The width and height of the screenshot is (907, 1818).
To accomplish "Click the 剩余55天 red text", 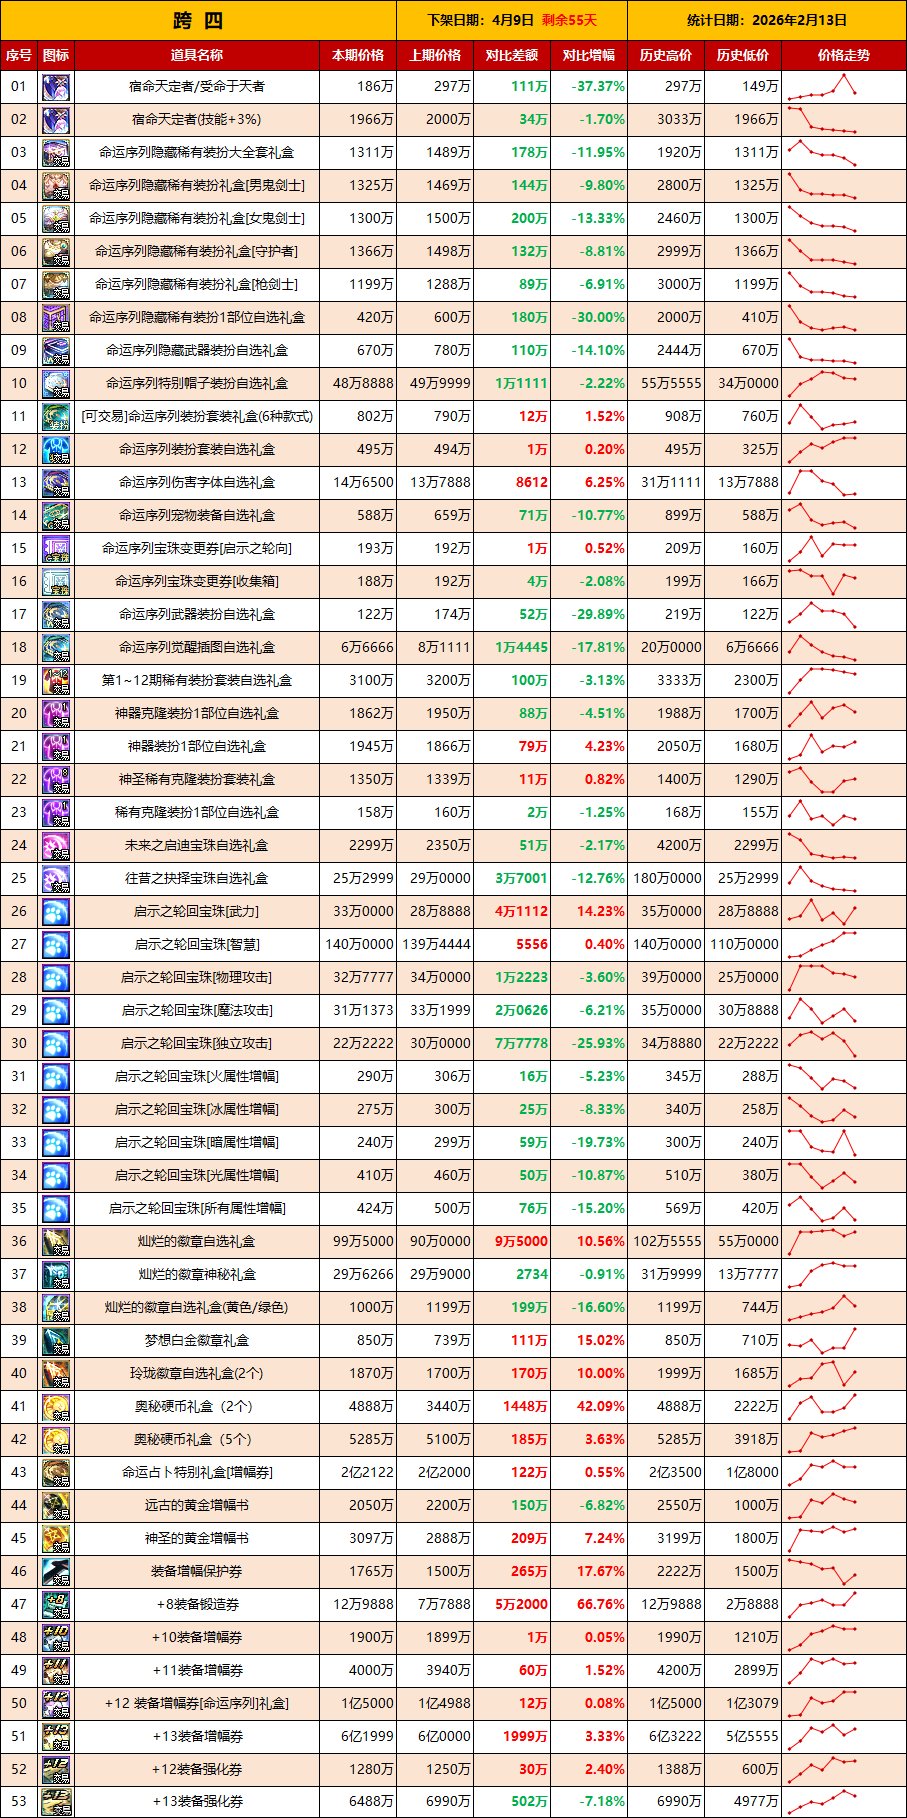I will coord(569,20).
